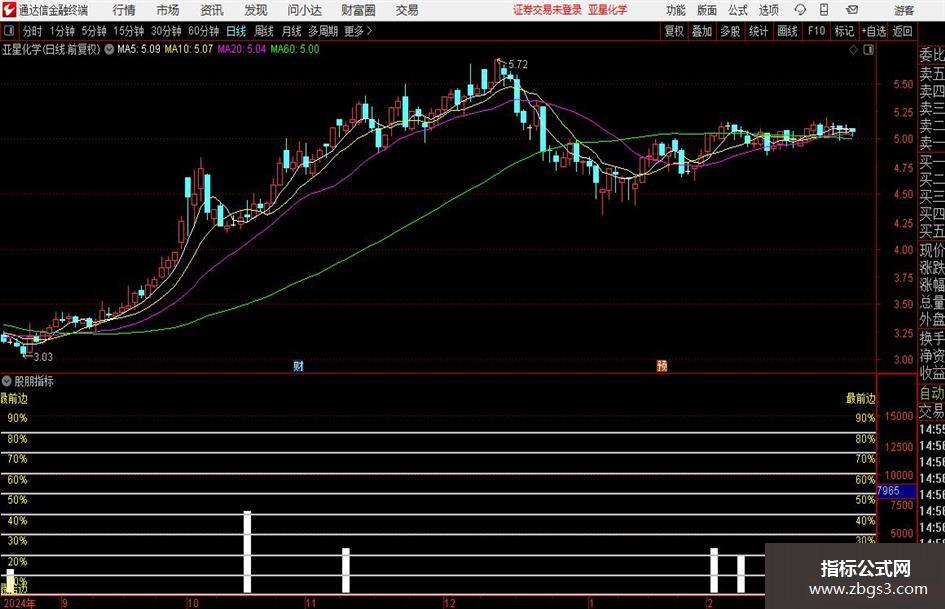Switch to the 60分钟 period tab
The image size is (945, 609).
click(x=204, y=31)
